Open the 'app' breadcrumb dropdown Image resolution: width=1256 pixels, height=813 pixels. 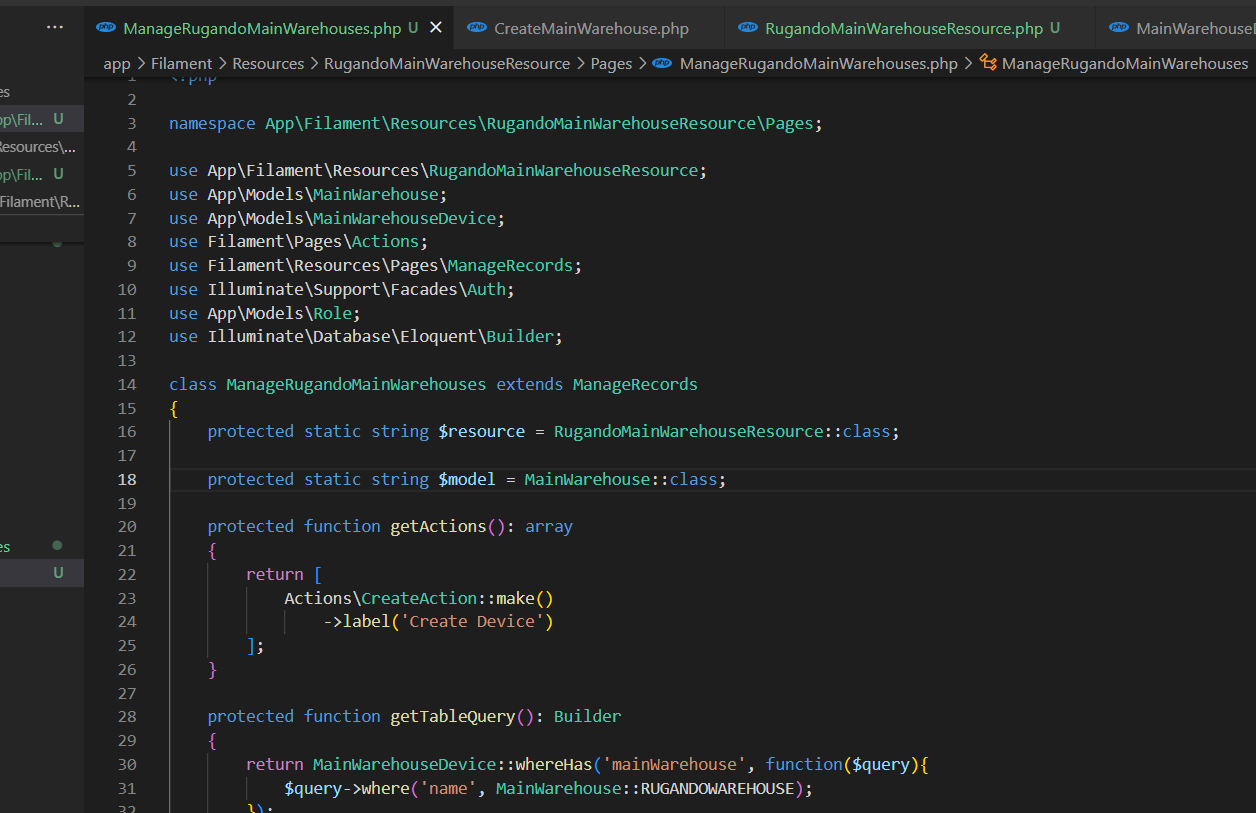[x=117, y=63]
